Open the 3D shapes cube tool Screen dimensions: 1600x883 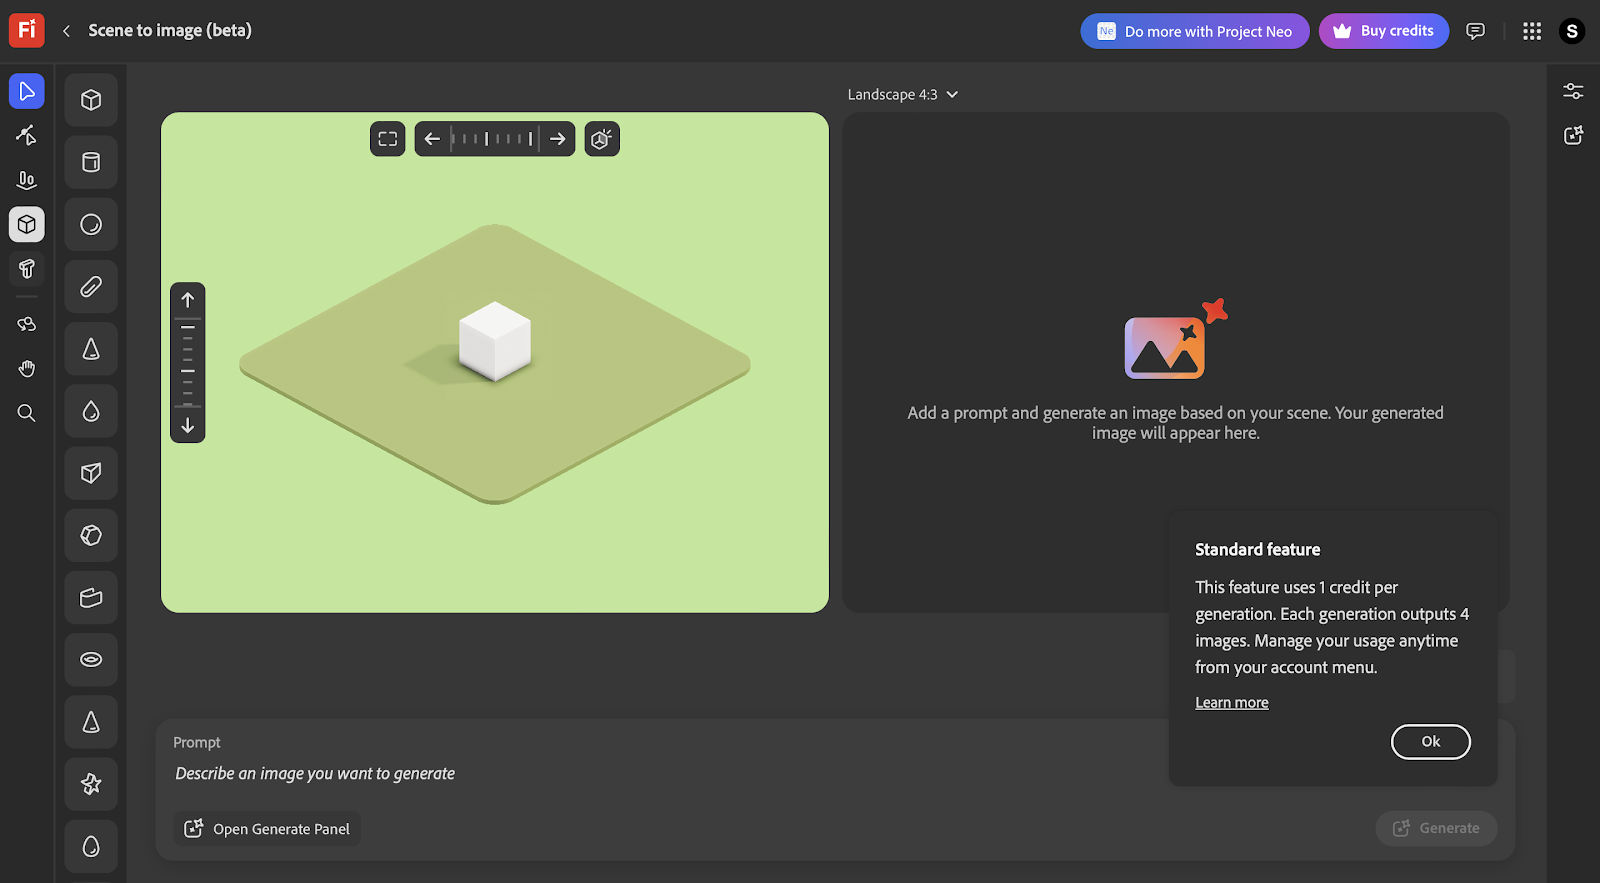27,224
